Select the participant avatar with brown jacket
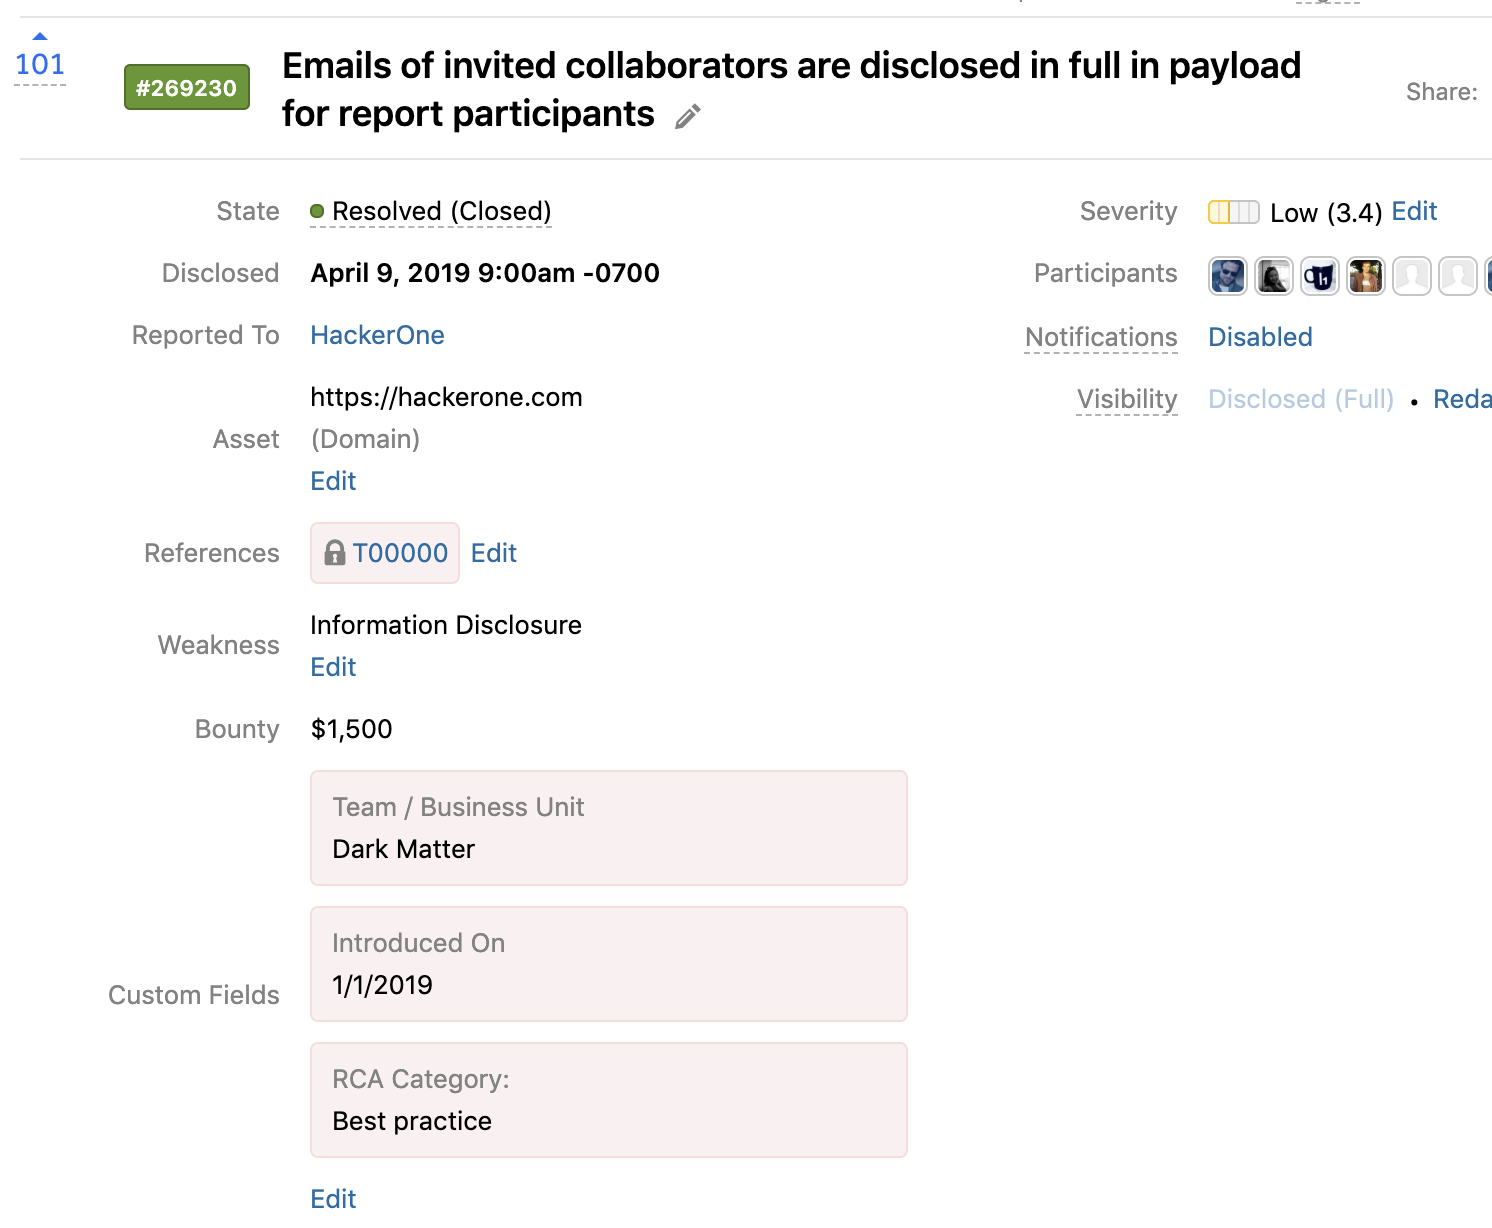1492x1228 pixels. [x=1366, y=275]
